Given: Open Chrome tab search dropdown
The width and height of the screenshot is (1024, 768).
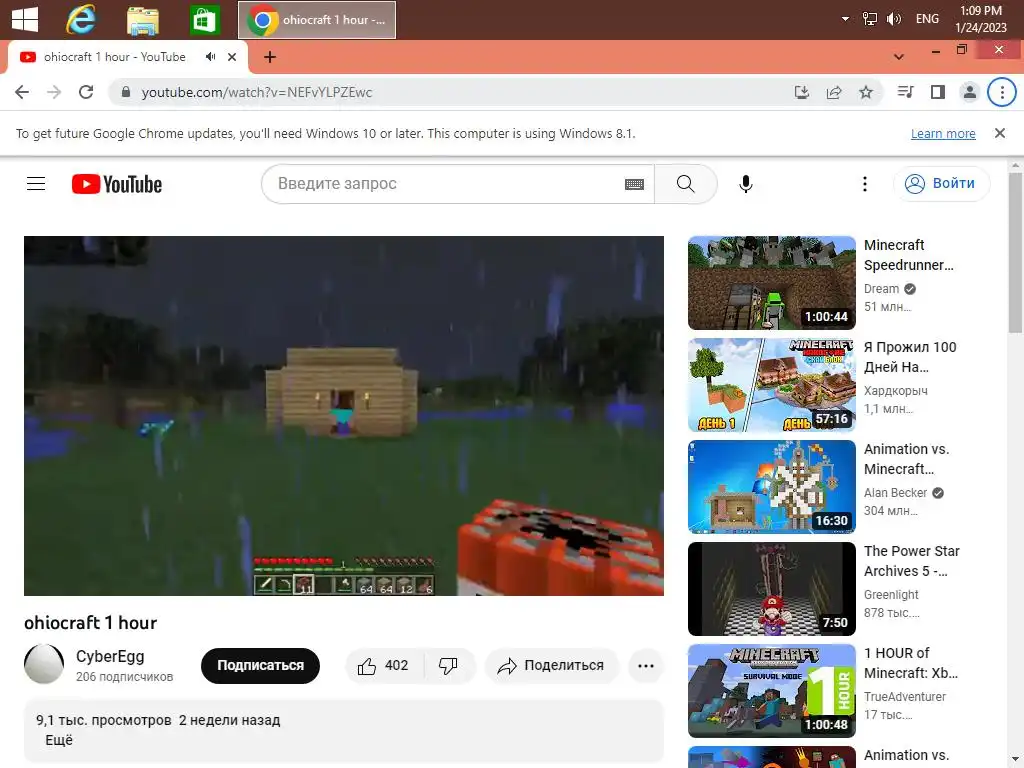Looking at the screenshot, I should pos(899,57).
